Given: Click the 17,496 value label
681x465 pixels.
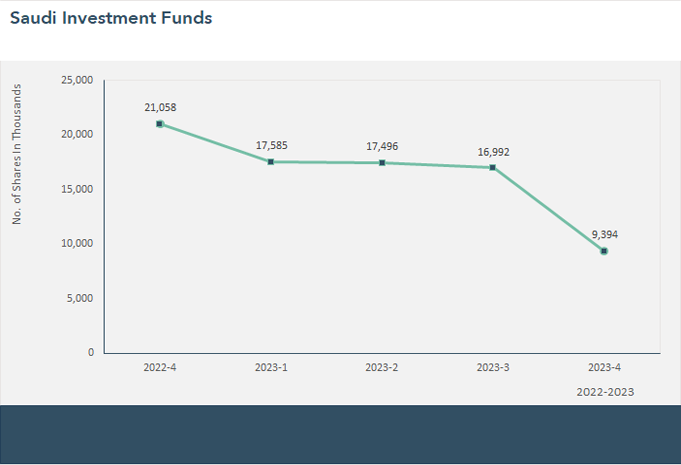Looking at the screenshot, I should coord(382,146).
